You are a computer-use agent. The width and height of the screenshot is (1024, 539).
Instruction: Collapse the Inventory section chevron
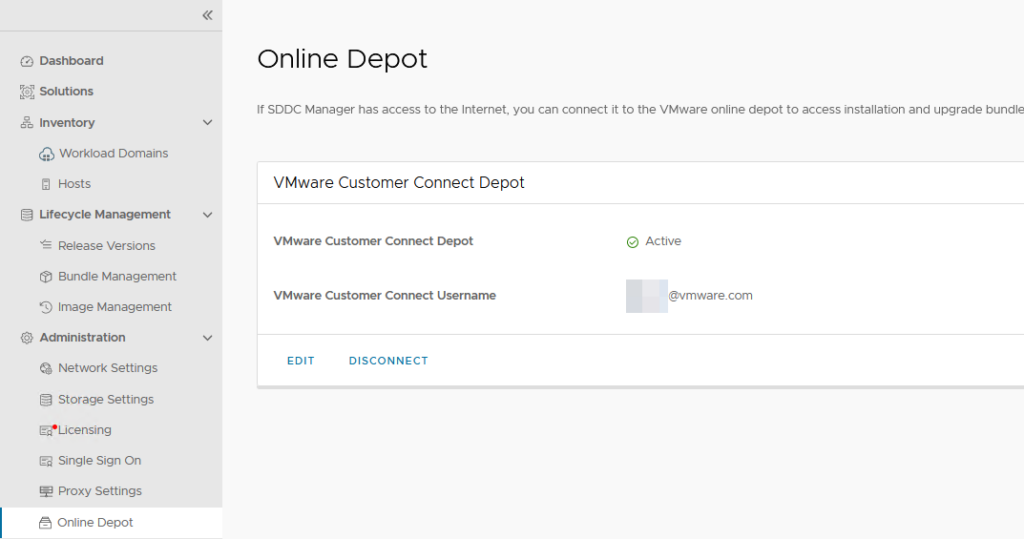pos(207,123)
